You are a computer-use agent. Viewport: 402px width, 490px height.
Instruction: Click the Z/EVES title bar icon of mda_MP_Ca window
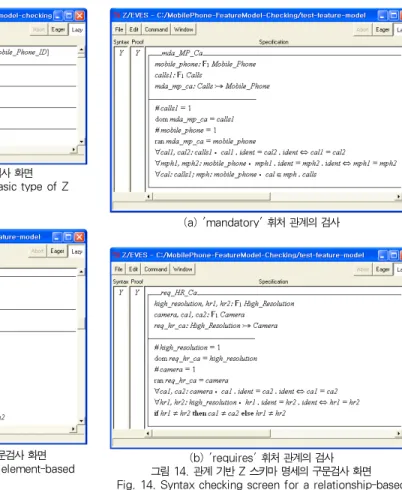click(117, 15)
